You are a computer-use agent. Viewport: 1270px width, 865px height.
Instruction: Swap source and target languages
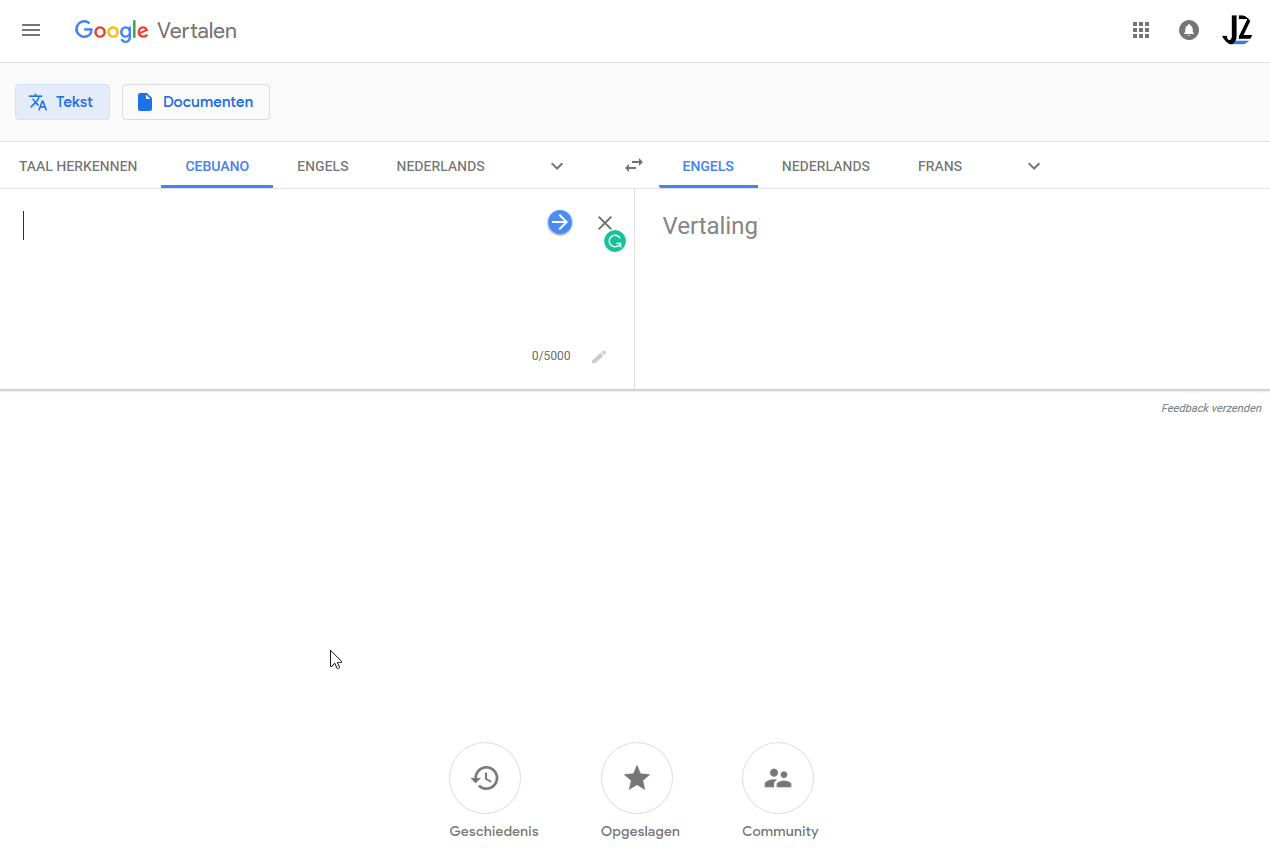coord(634,166)
